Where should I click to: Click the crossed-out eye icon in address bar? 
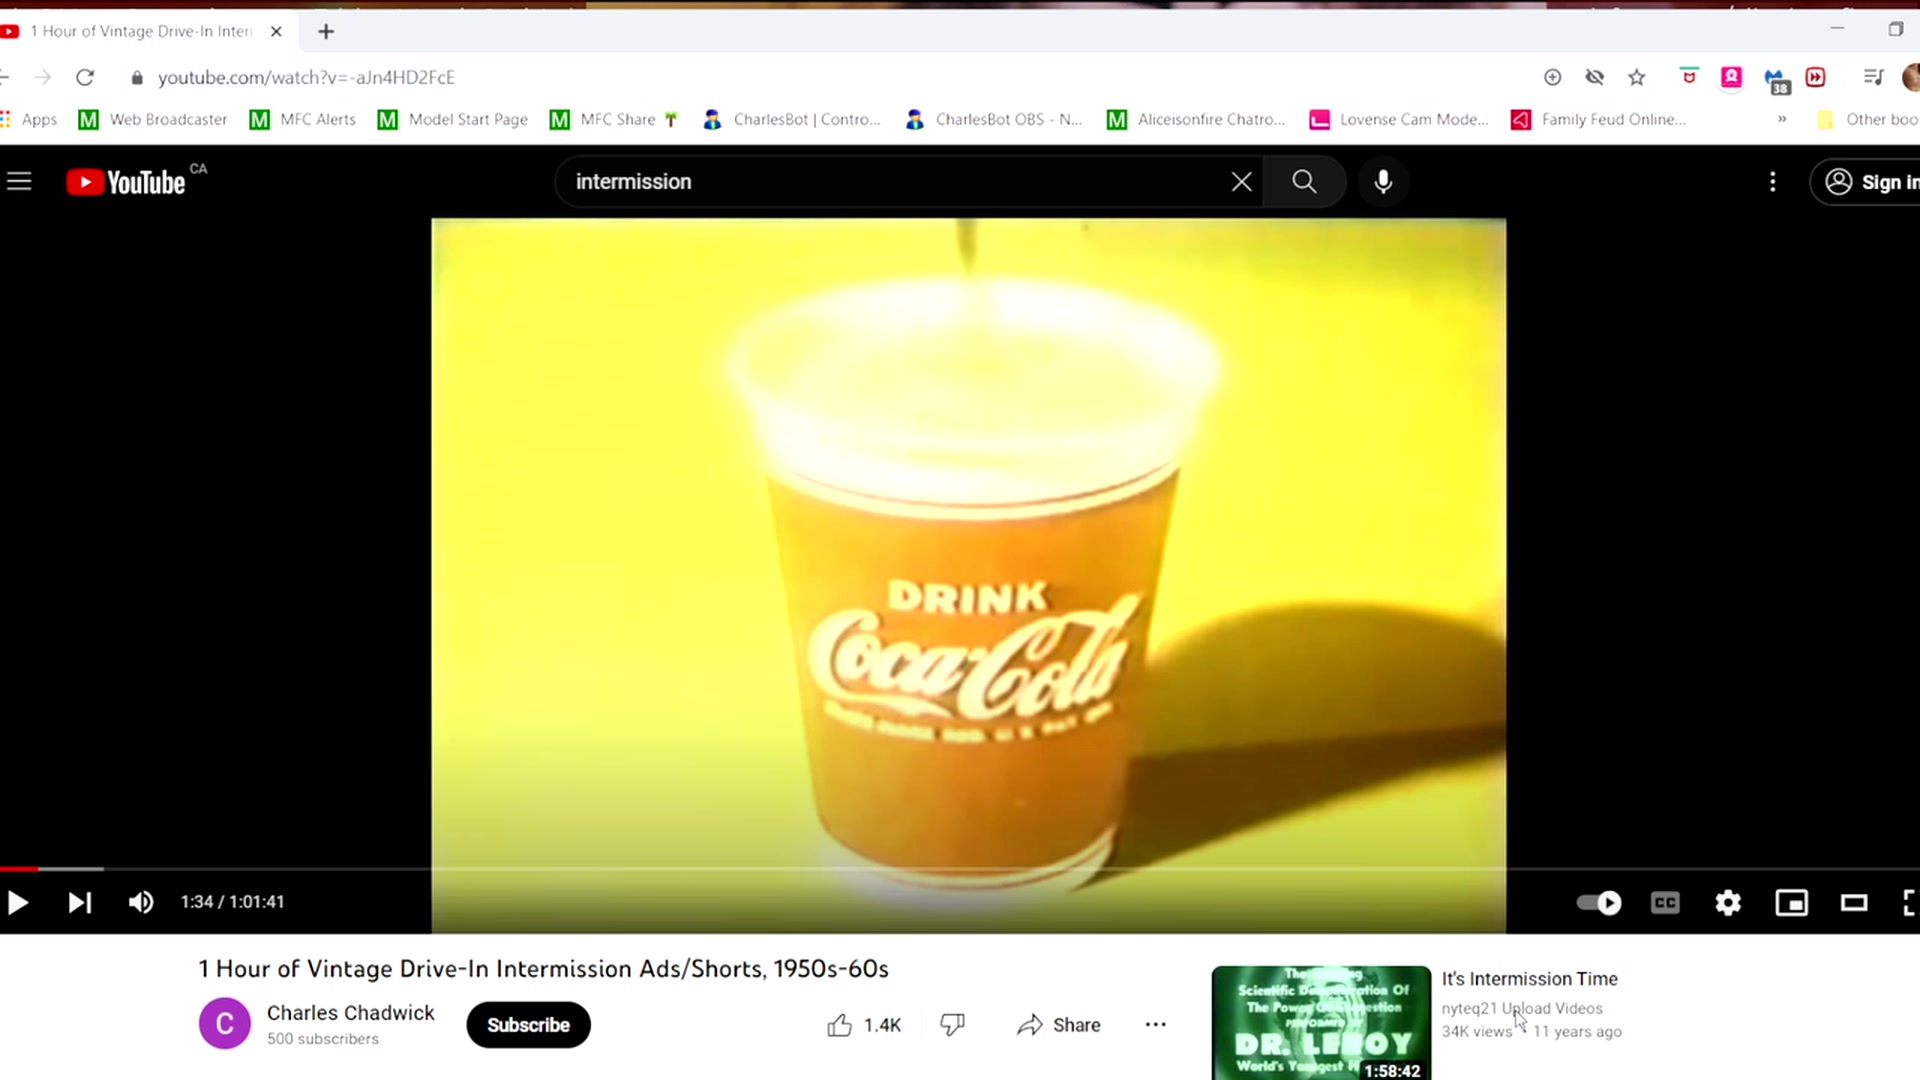(1595, 77)
